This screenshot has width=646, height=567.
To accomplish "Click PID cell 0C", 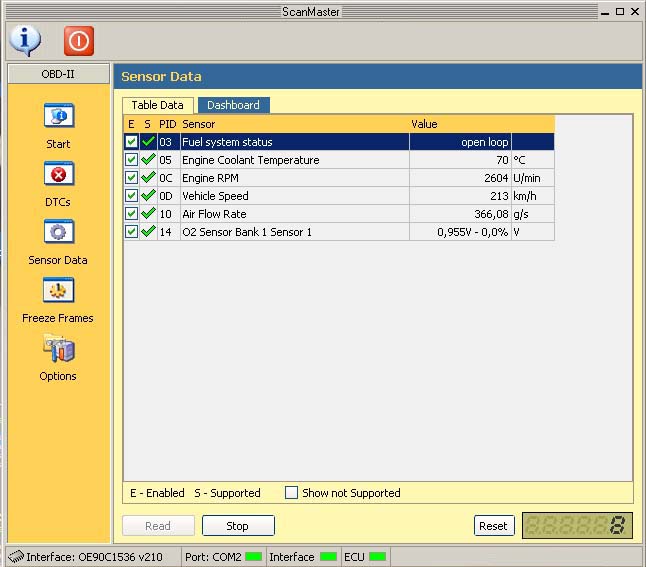I will click(169, 178).
